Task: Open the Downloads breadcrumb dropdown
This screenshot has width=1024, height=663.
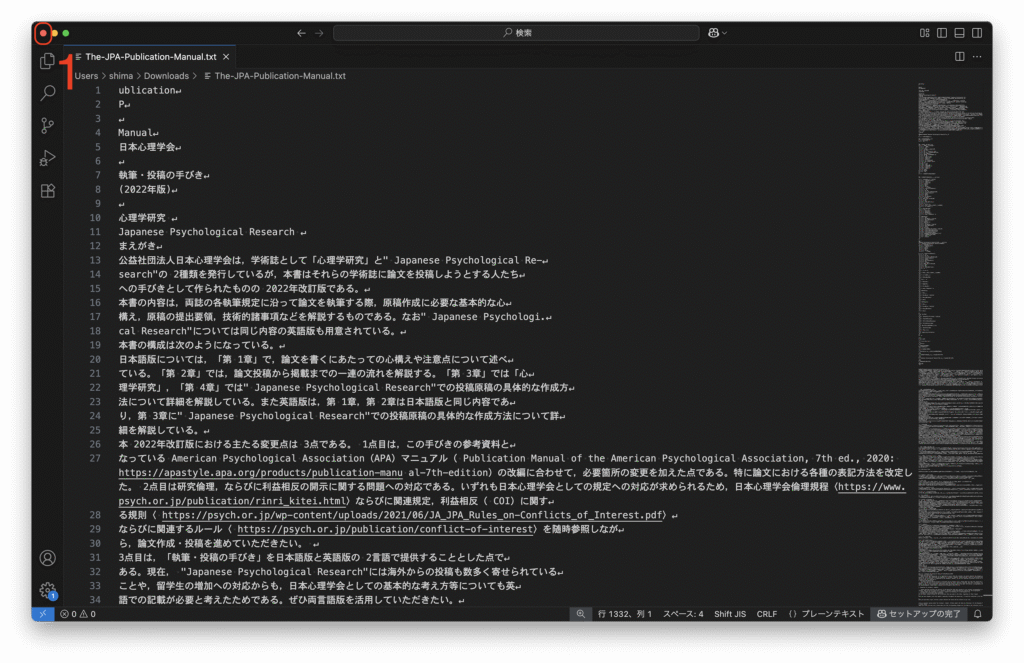Action: (166, 76)
